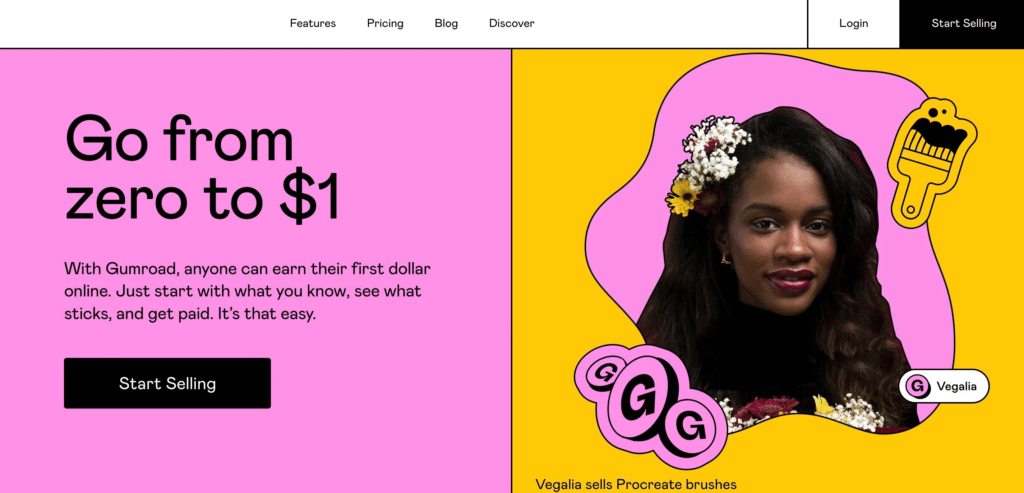The width and height of the screenshot is (1024, 493).
Task: Click the small top-left G coin icon
Action: click(605, 374)
